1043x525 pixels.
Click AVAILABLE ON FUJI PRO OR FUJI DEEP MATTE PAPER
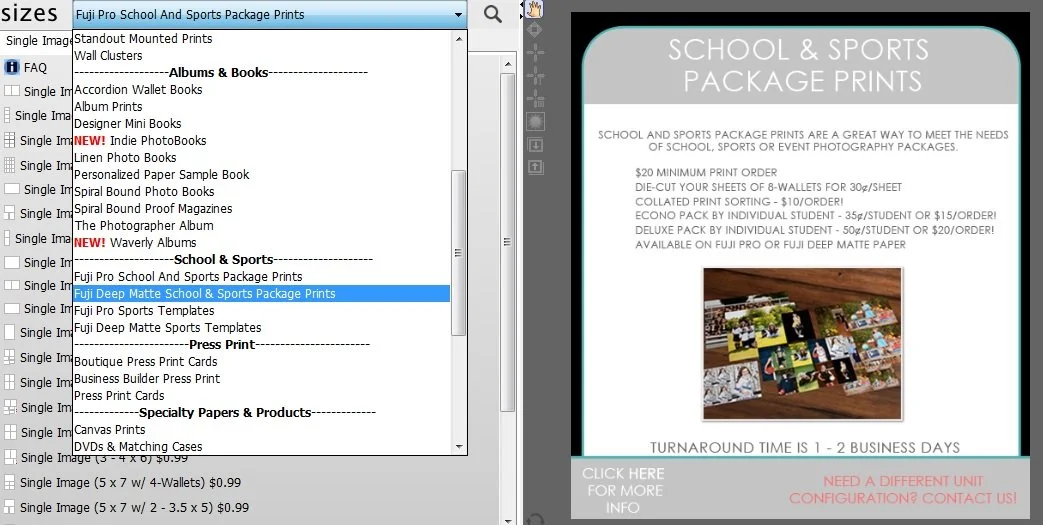coord(770,245)
